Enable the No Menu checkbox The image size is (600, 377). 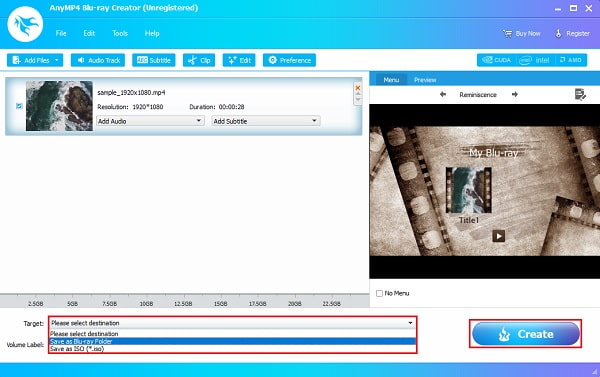coord(379,293)
